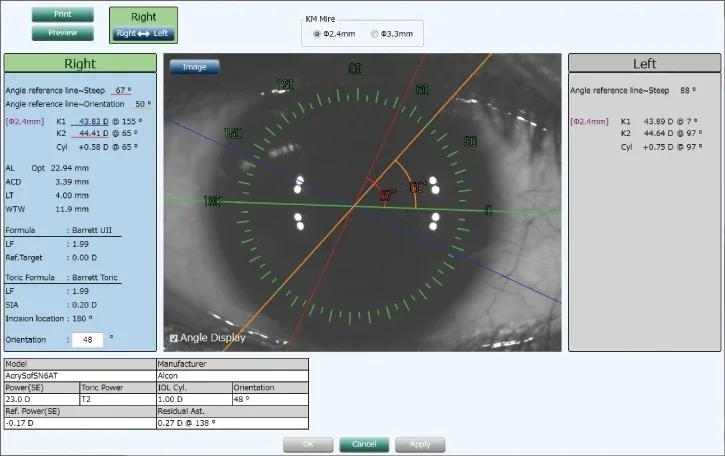Image resolution: width=725 pixels, height=456 pixels.
Task: Click the Angle reference line~Steep value 67°
Action: click(123, 90)
